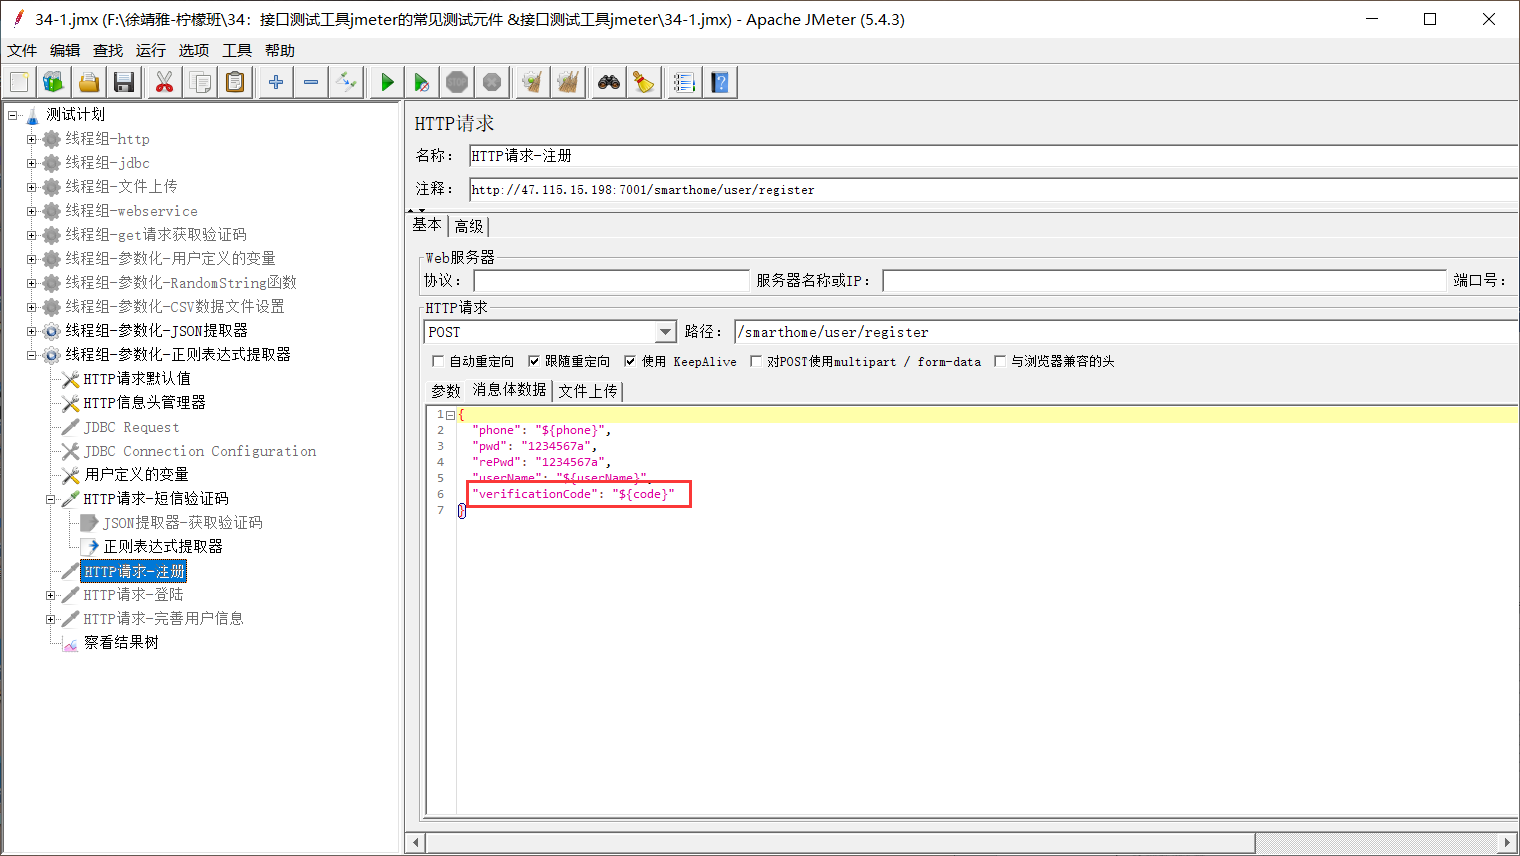This screenshot has width=1520, height=856.
Task: Expand the 线程组-http node
Action: (31, 139)
